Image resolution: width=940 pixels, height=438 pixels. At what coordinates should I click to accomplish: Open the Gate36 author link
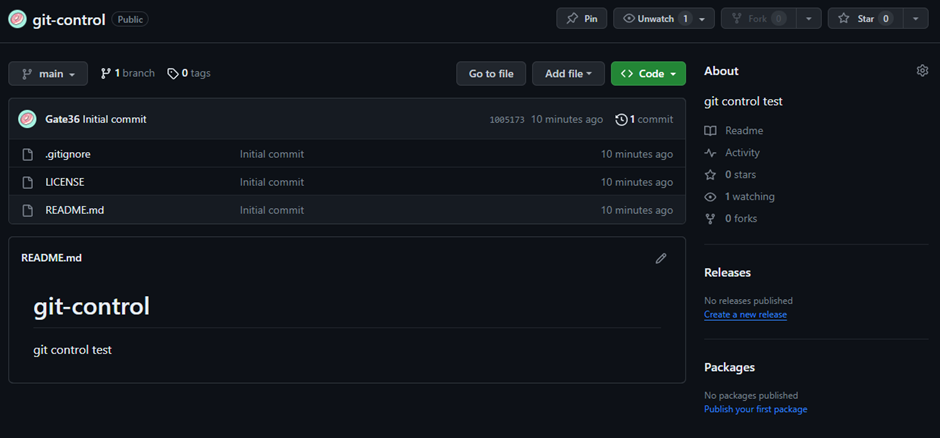tap(62, 119)
